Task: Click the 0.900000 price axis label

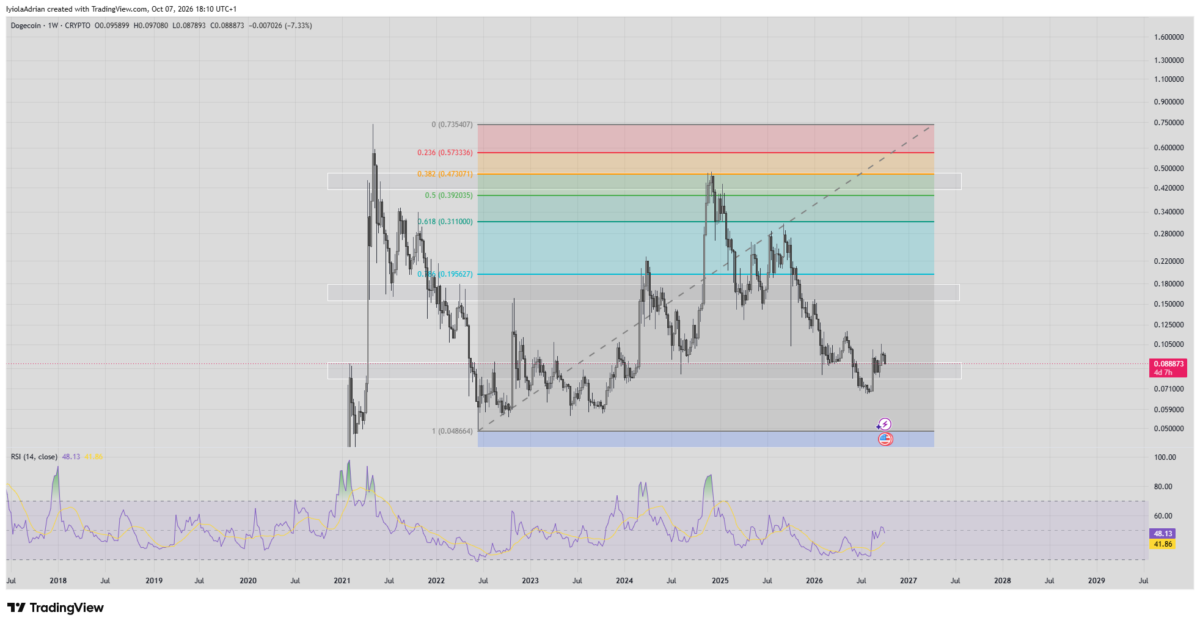Action: click(1169, 102)
